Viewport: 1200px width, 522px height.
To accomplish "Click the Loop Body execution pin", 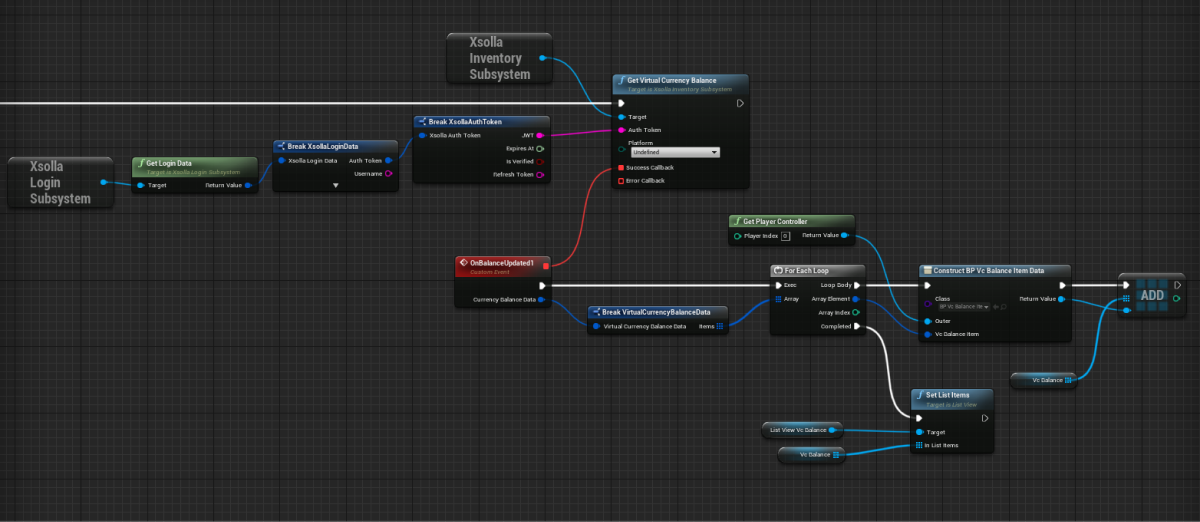I will (857, 285).
